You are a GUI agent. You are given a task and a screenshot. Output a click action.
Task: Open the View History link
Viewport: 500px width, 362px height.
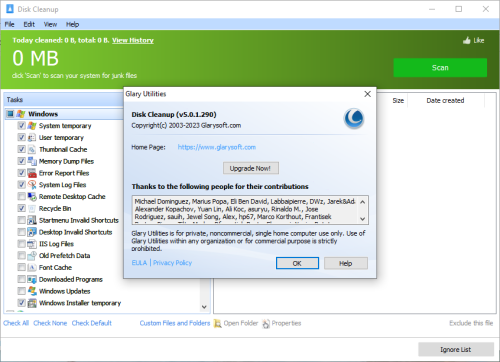(x=133, y=40)
